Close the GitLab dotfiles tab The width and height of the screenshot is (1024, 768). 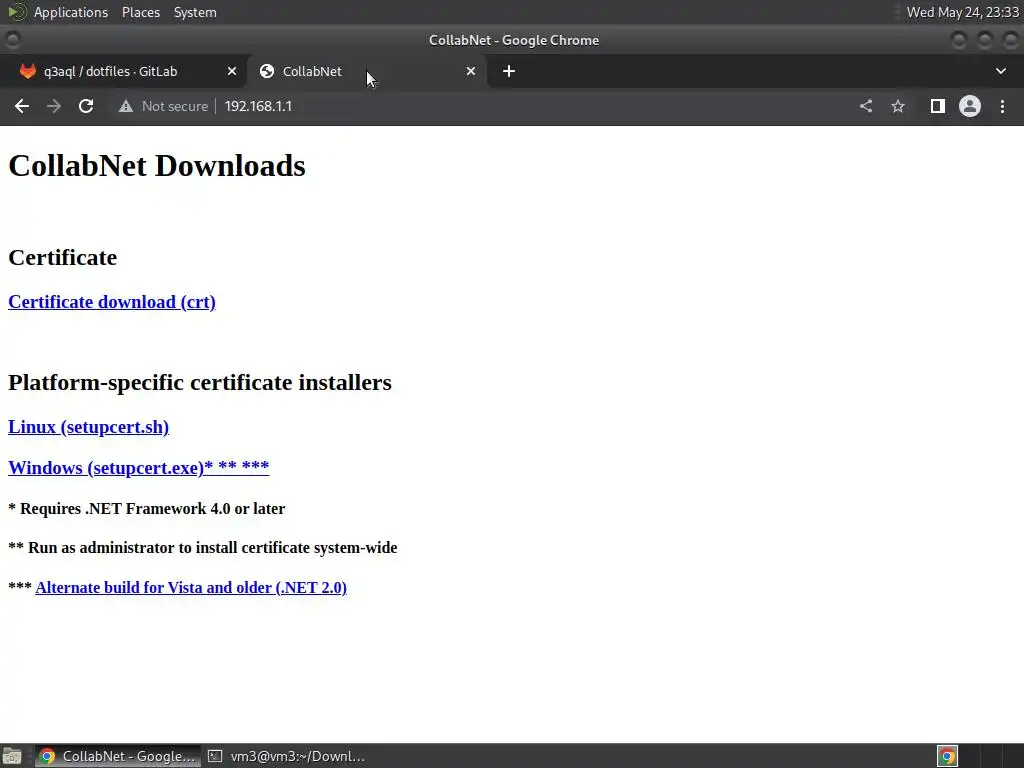(x=232, y=71)
